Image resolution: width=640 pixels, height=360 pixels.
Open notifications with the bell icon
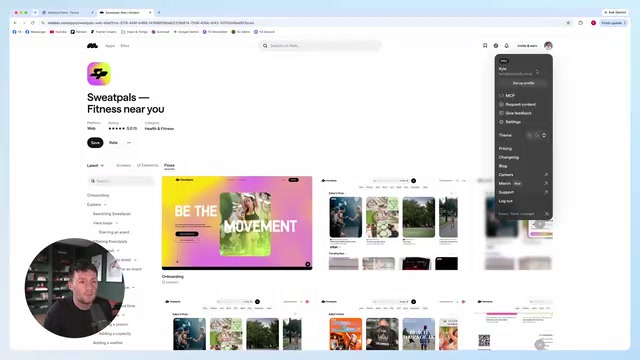pyautogui.click(x=507, y=46)
